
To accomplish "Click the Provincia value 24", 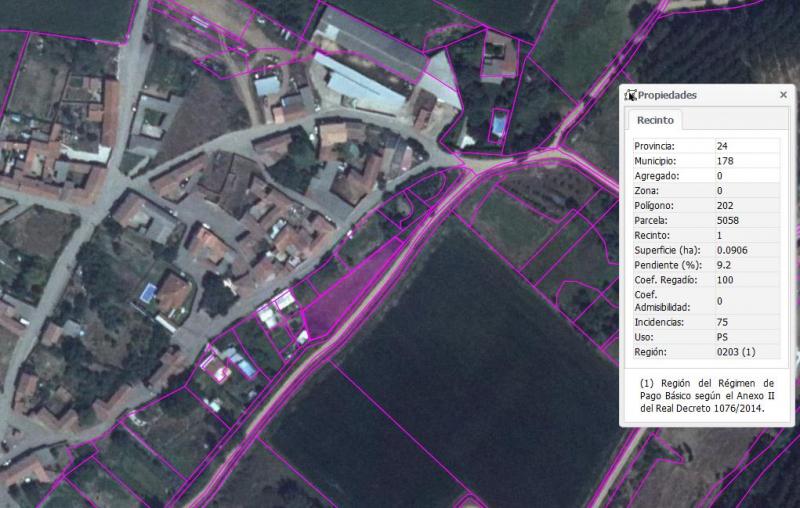I will 722,146.
